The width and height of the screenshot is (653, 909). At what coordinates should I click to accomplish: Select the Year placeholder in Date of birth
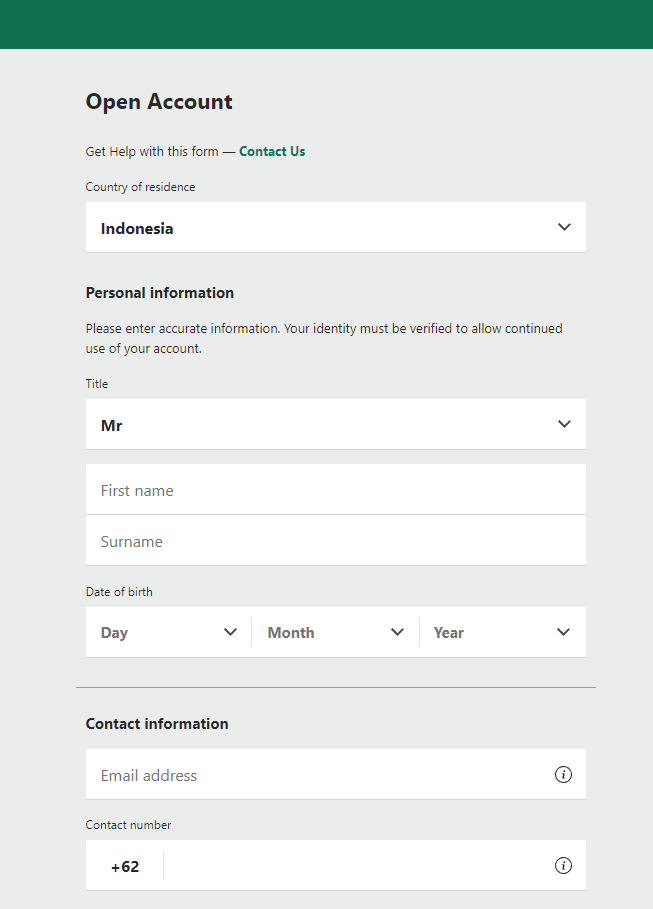(x=449, y=633)
